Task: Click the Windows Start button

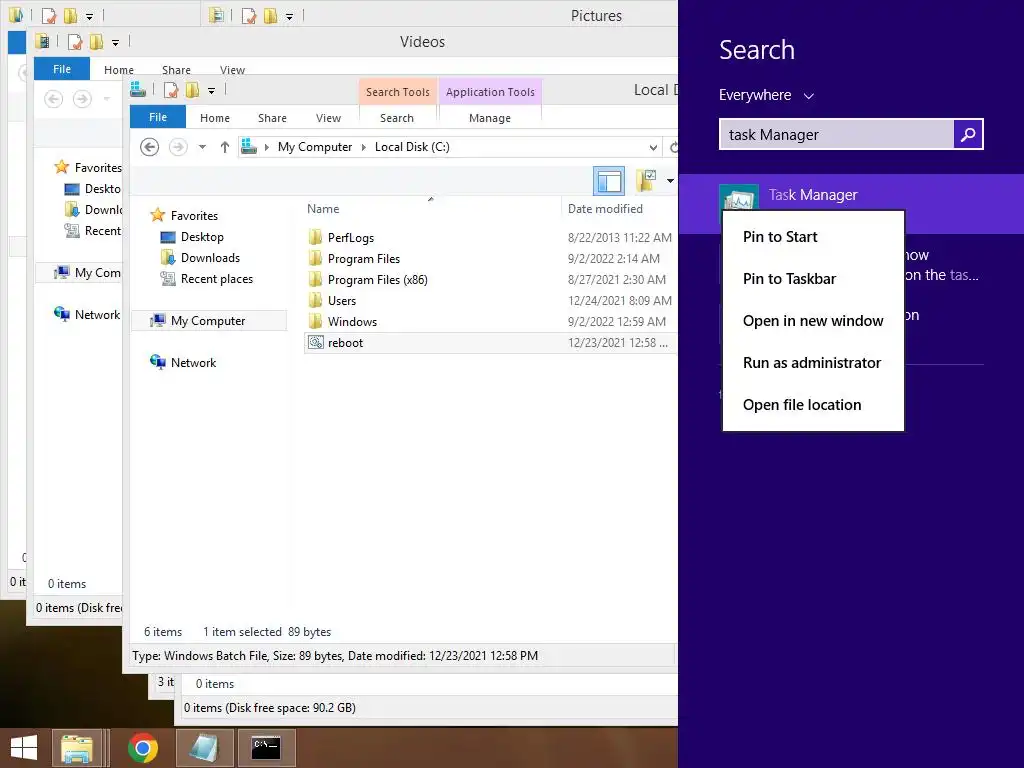Action: pyautogui.click(x=24, y=748)
